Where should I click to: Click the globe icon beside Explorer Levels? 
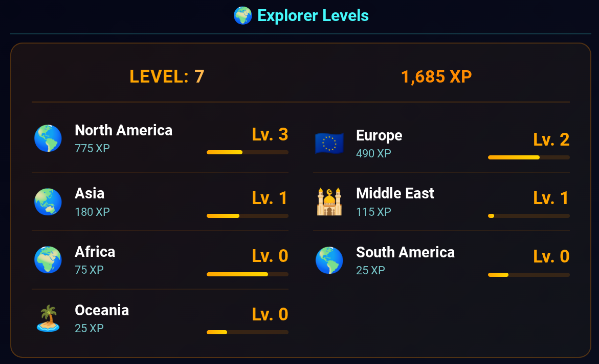click(x=243, y=16)
